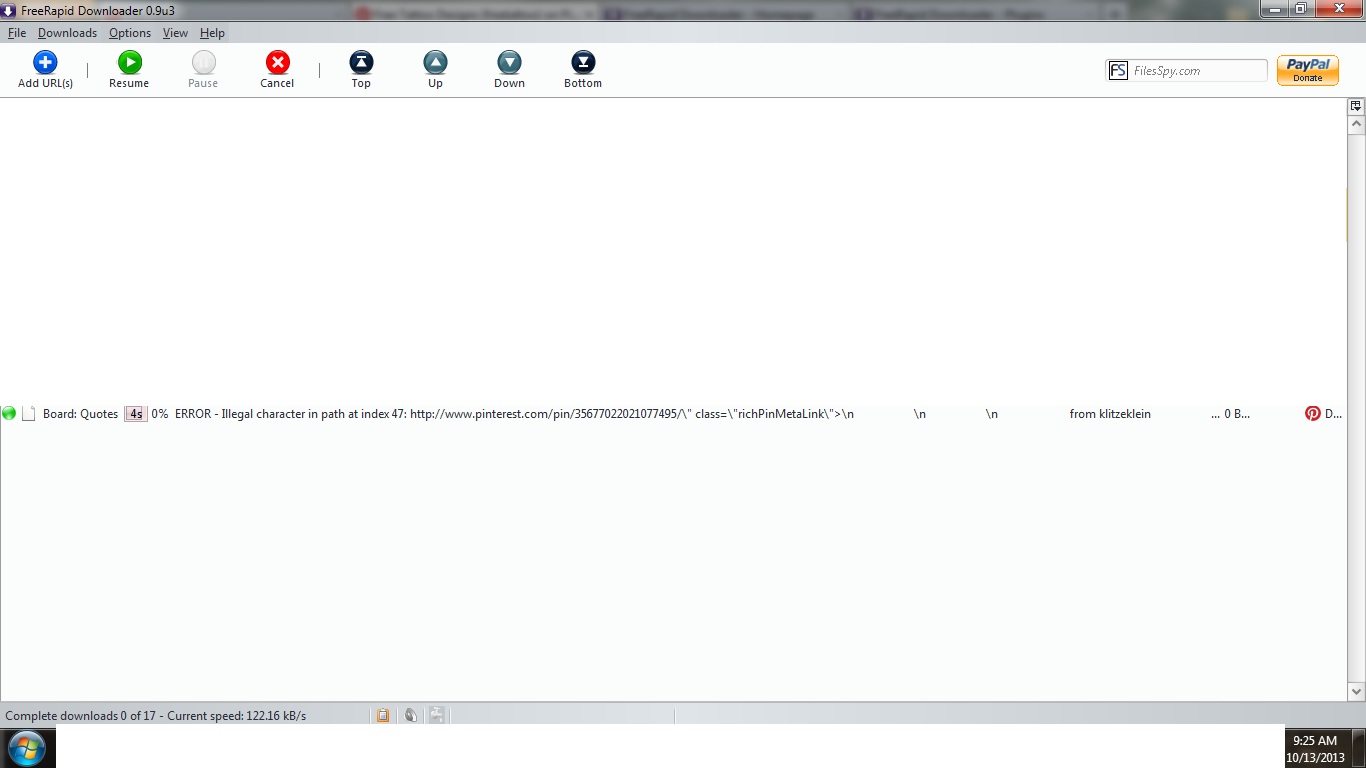Move the item to Top of queue
Viewport: 1366px width, 768px height.
tap(361, 64)
